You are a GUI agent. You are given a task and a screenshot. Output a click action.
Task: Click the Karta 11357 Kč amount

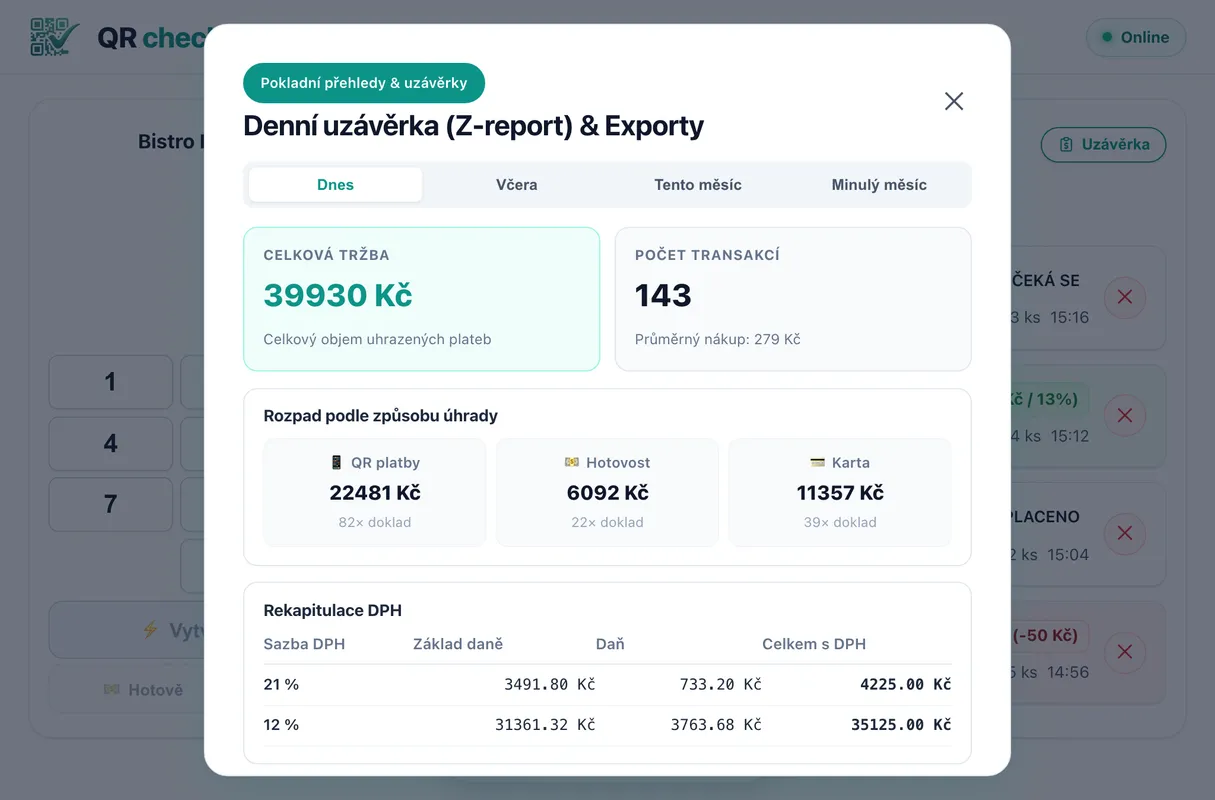(840, 493)
